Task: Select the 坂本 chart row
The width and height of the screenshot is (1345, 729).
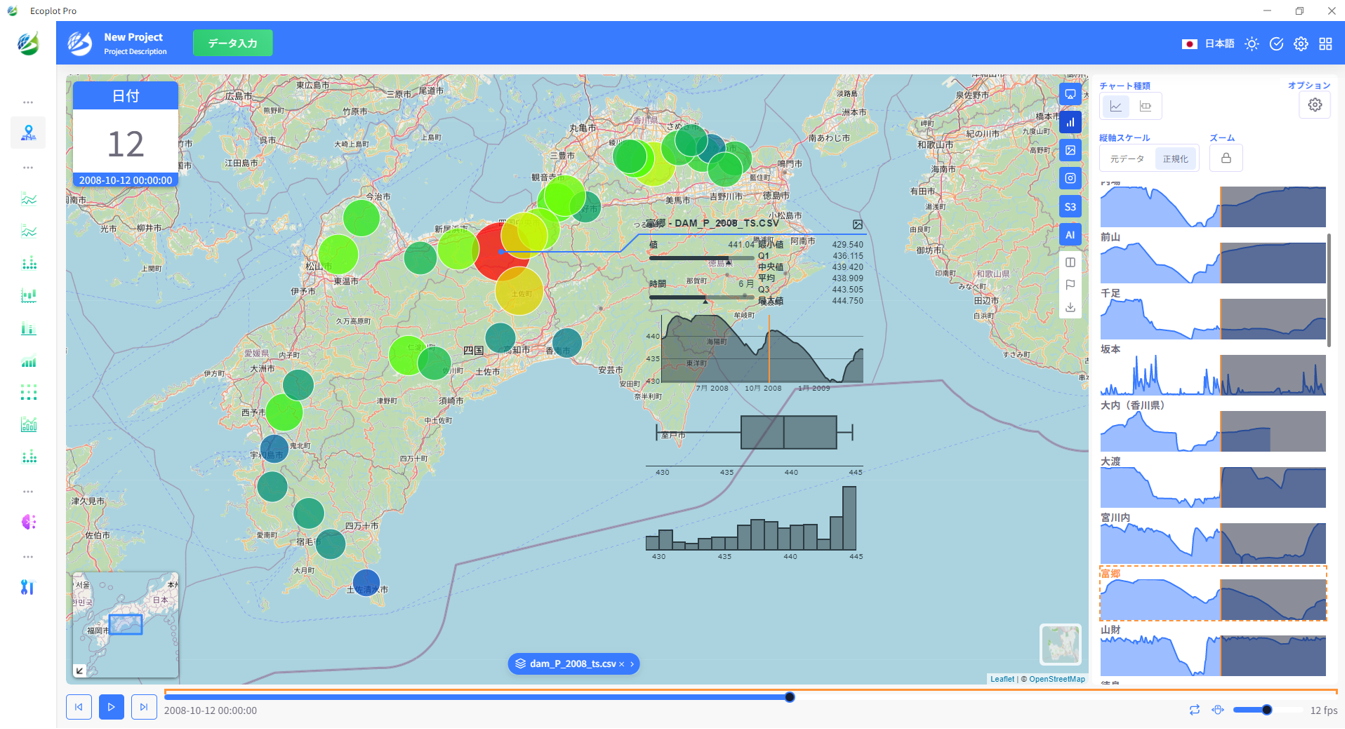Action: tap(1213, 370)
